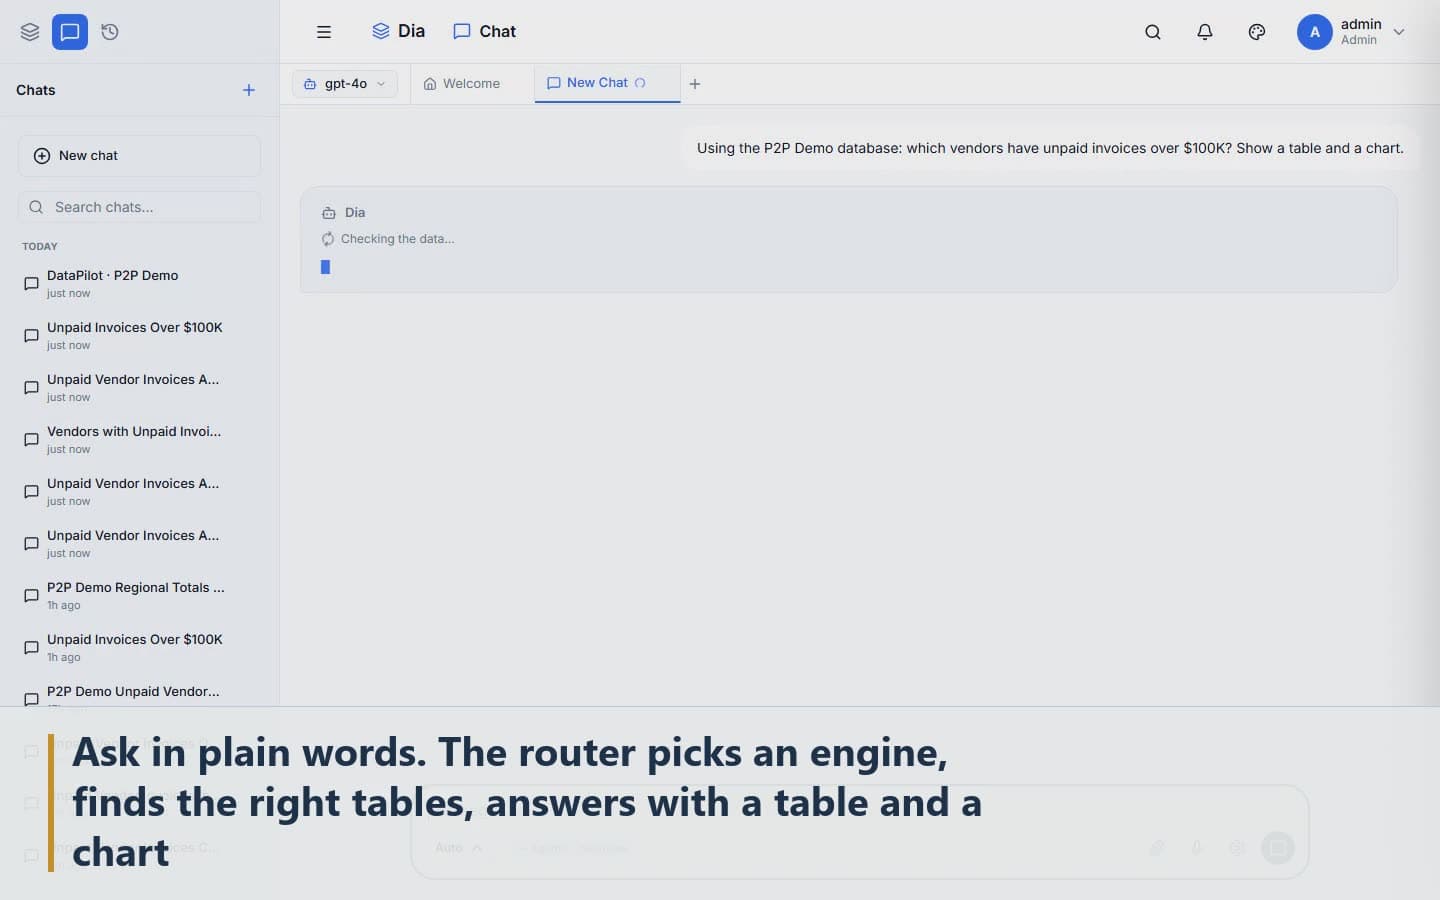
Task: Click the Dia logo in the top bar
Action: point(398,32)
